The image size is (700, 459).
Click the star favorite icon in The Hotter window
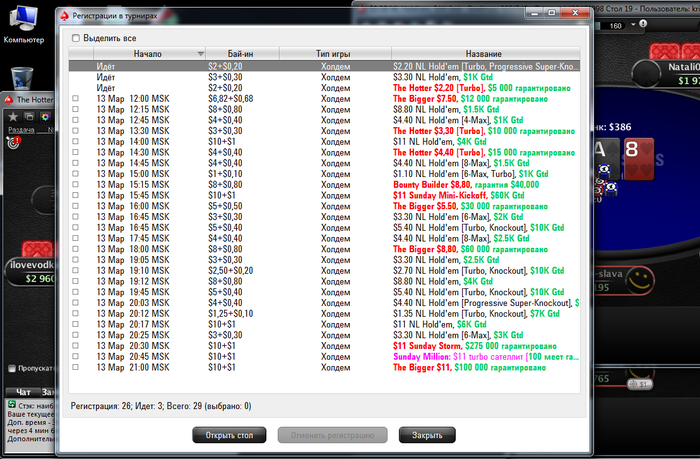pyautogui.click(x=13, y=117)
